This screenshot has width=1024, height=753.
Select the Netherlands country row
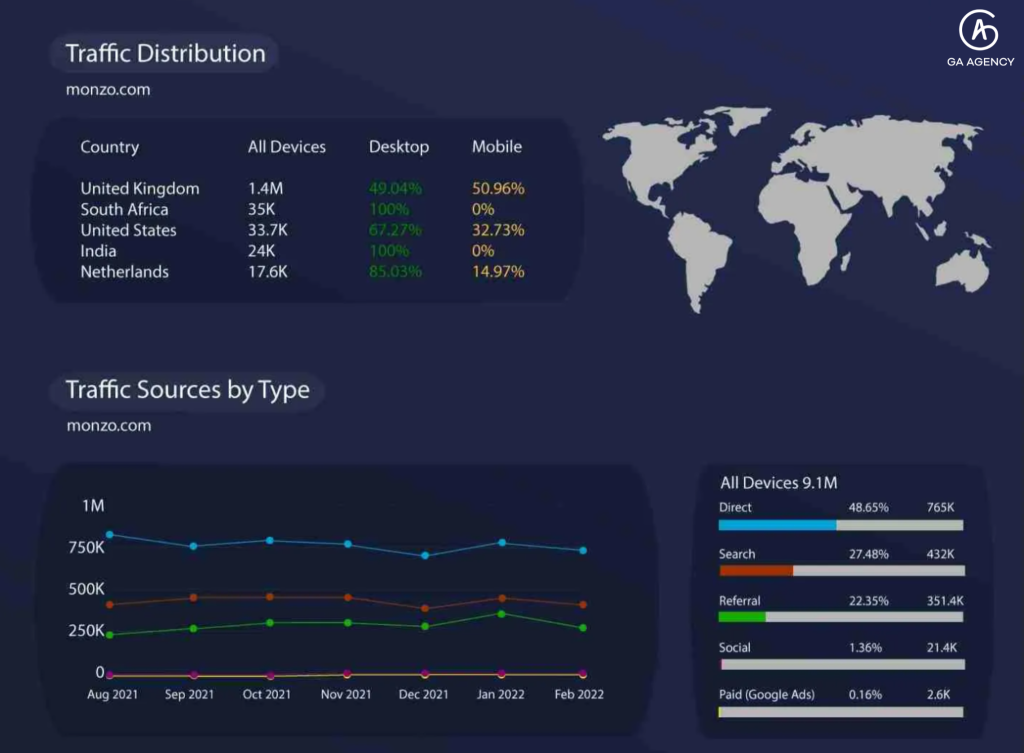click(302, 272)
